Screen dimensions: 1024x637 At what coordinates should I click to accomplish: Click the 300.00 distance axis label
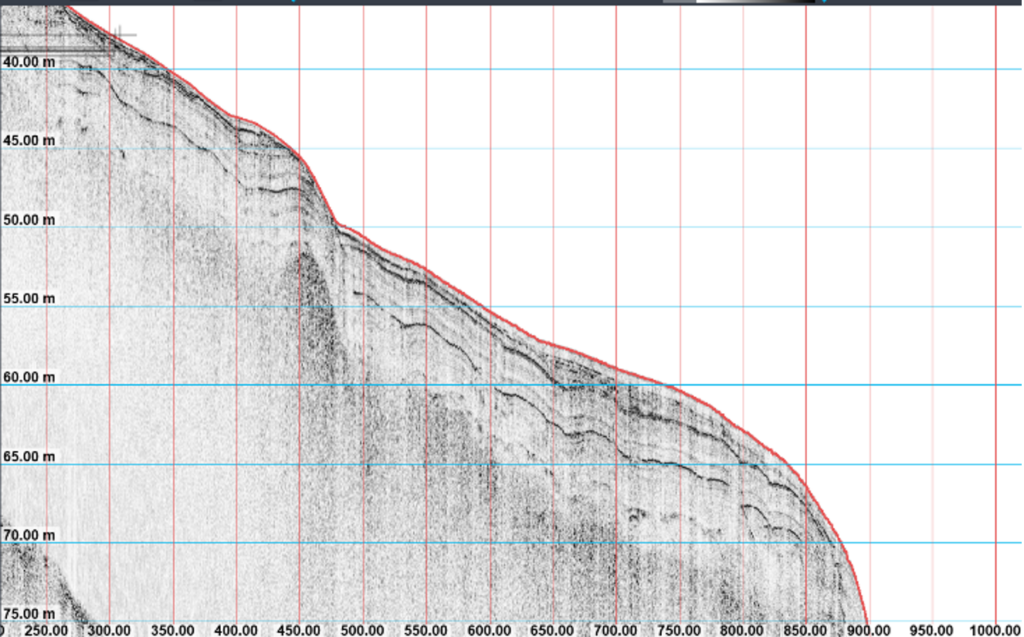[x=110, y=631]
